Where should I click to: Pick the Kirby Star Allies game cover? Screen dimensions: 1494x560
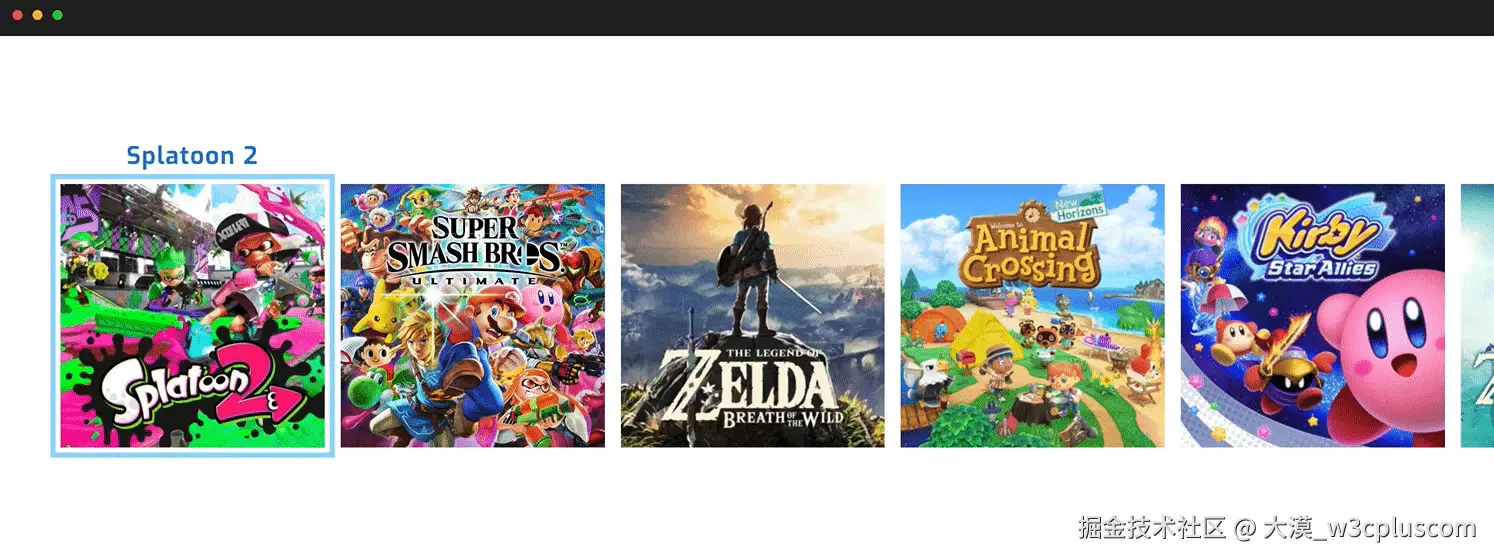pos(1313,316)
